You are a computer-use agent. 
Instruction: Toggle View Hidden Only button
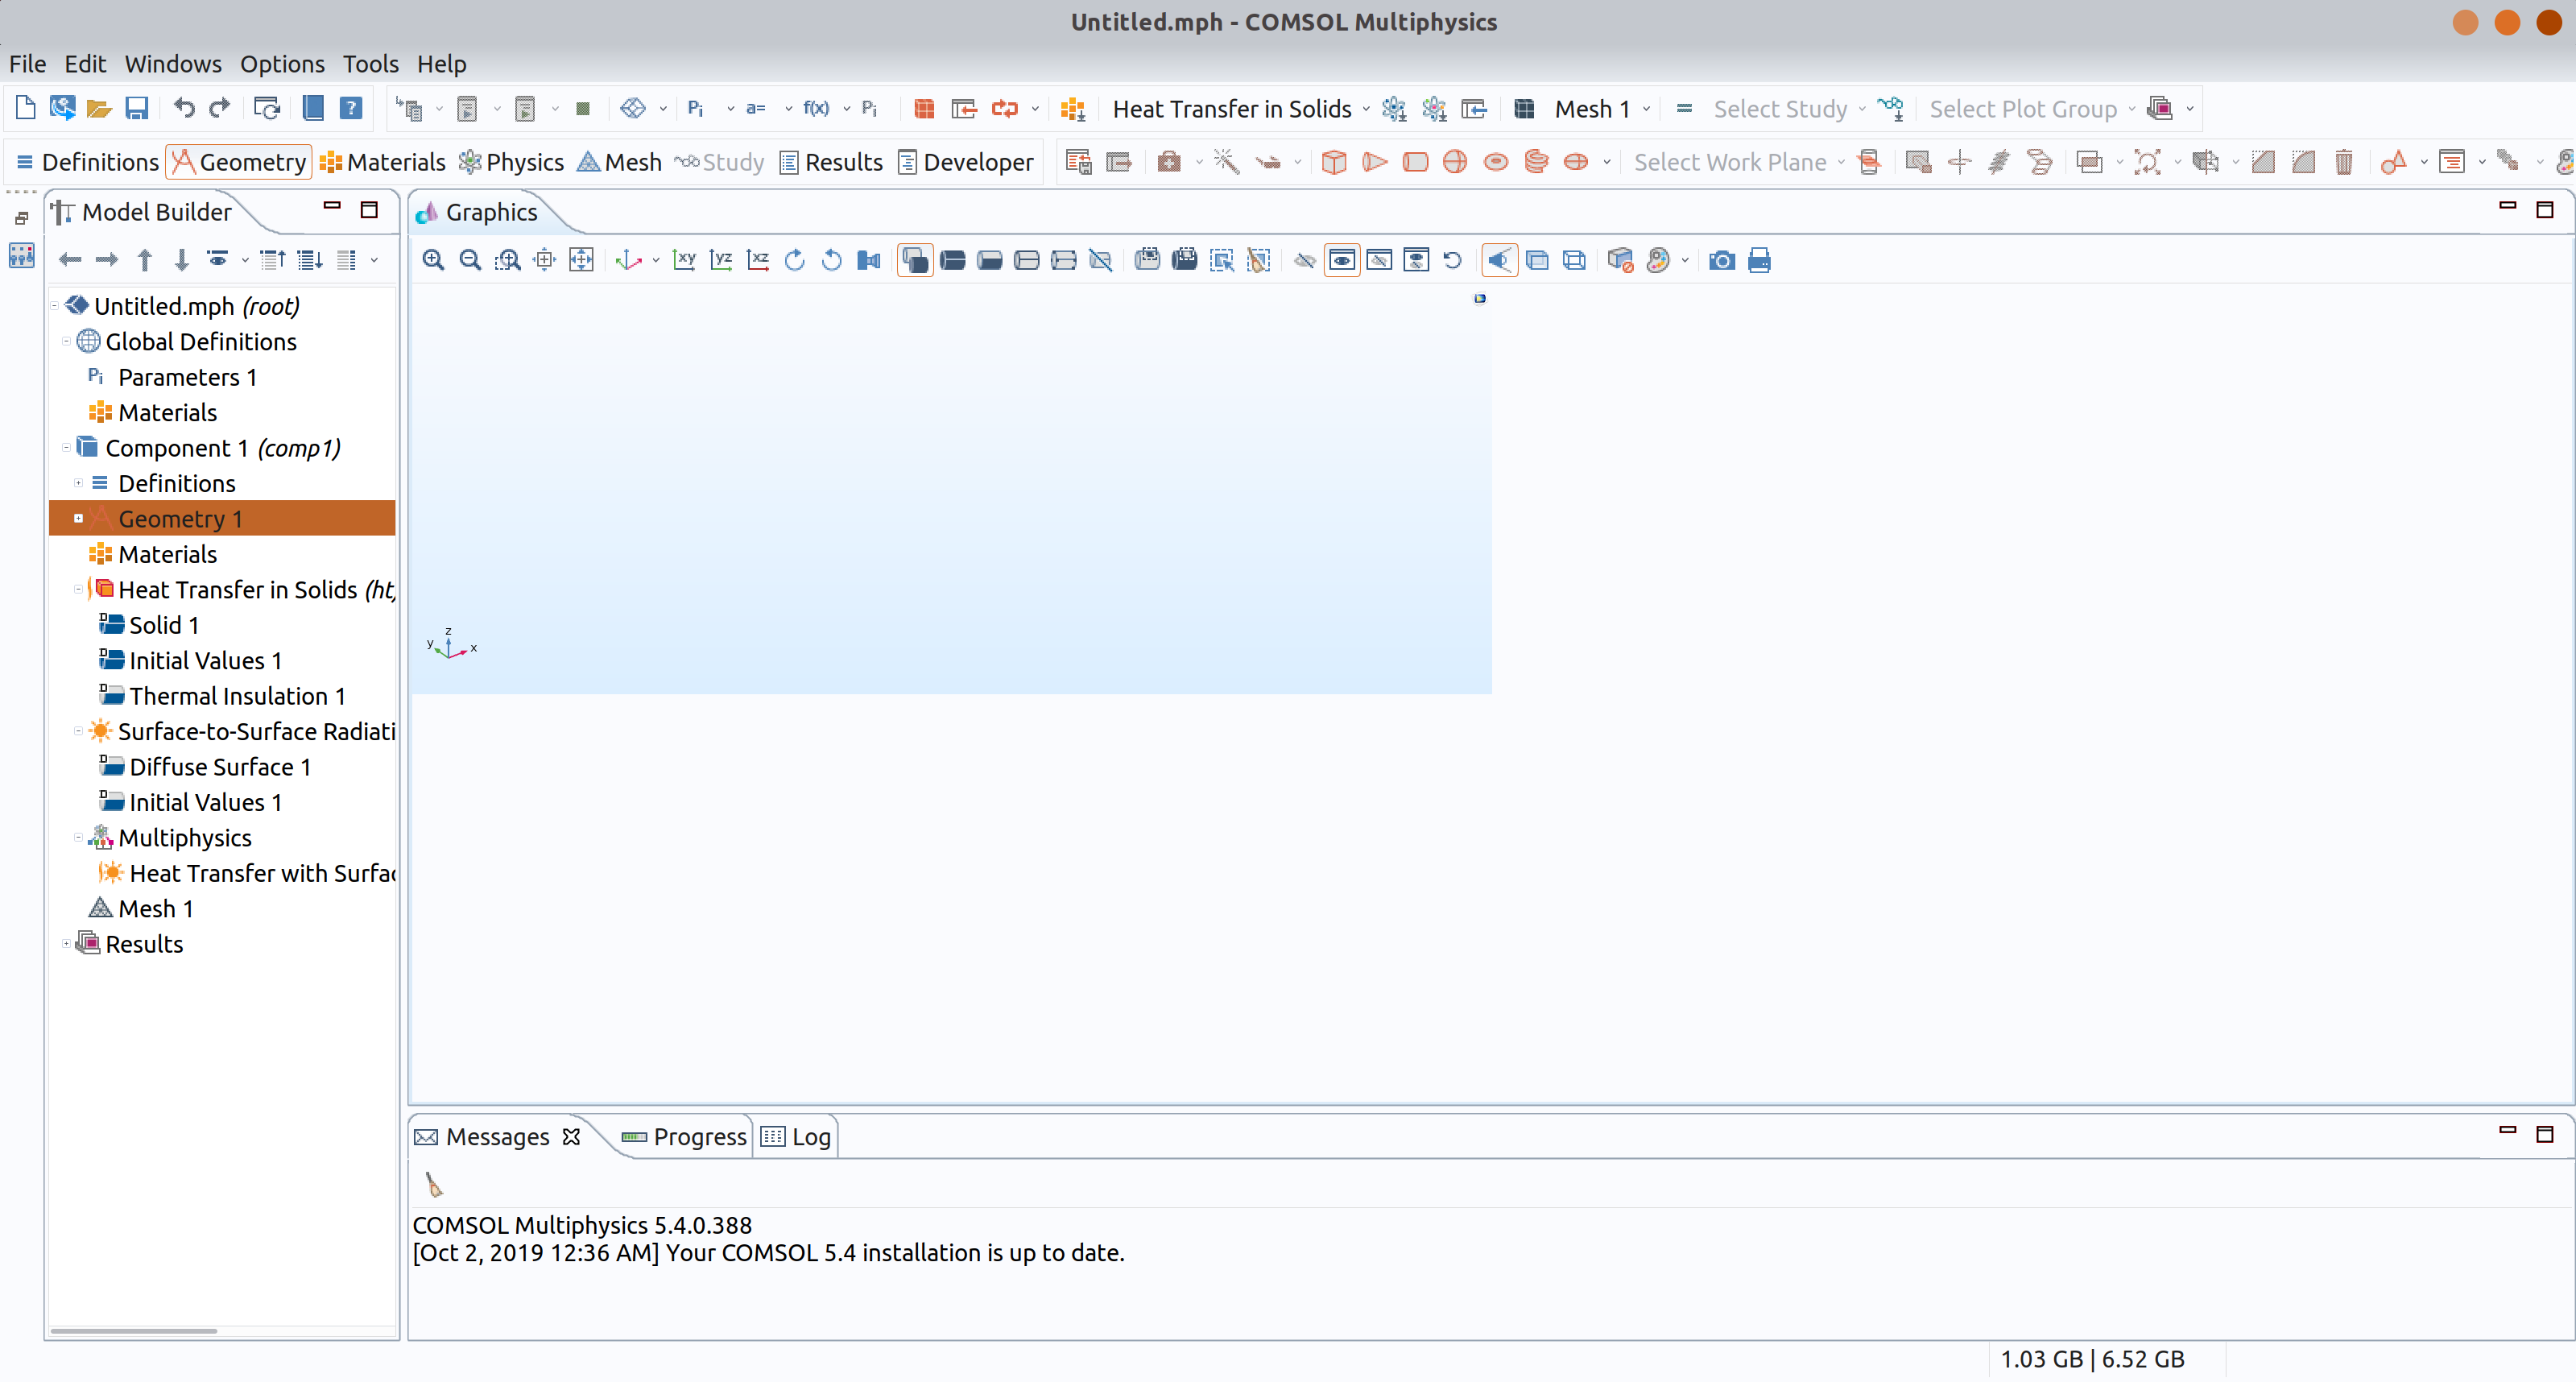click(x=1379, y=260)
